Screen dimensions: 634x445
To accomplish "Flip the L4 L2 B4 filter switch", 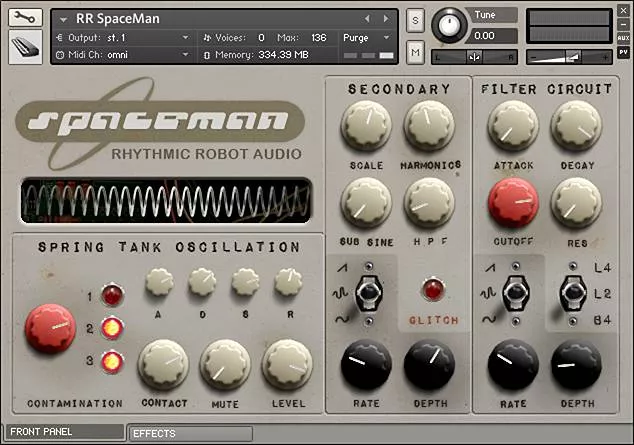I will 573,294.
